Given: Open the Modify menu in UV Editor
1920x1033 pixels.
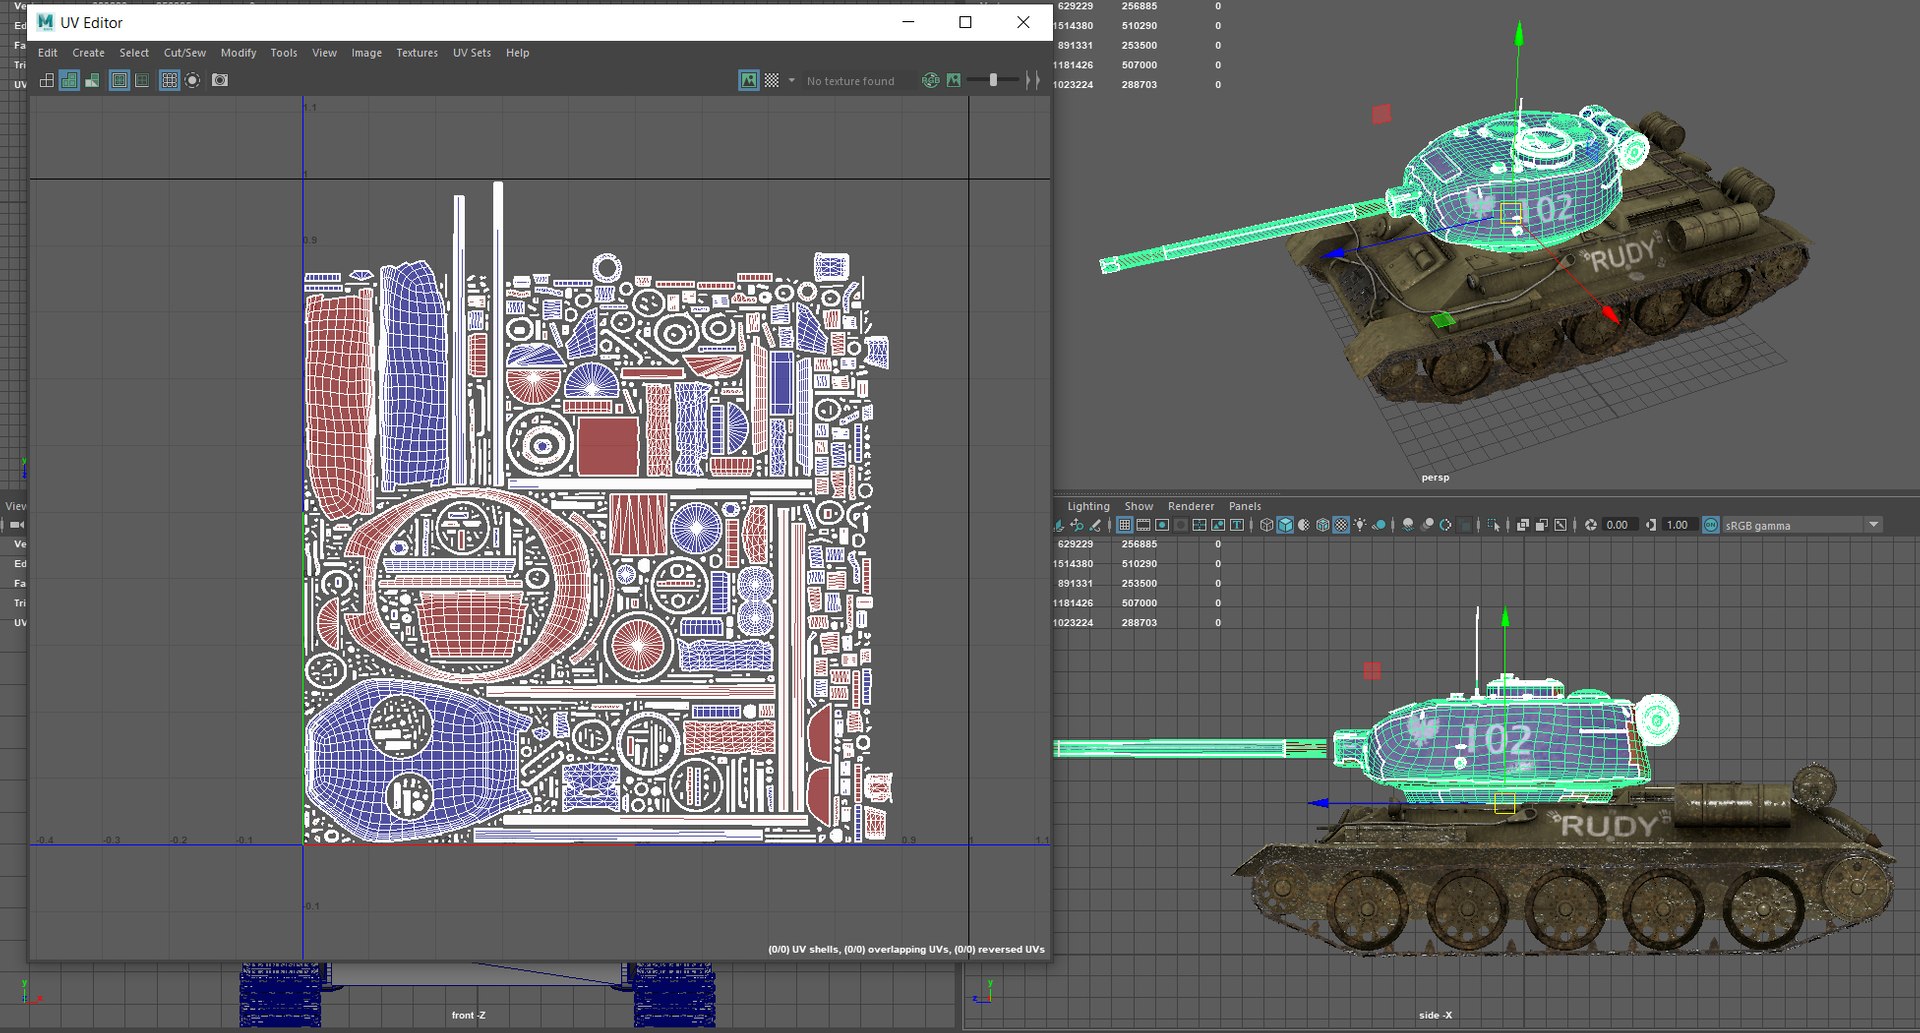Looking at the screenshot, I should click(238, 53).
